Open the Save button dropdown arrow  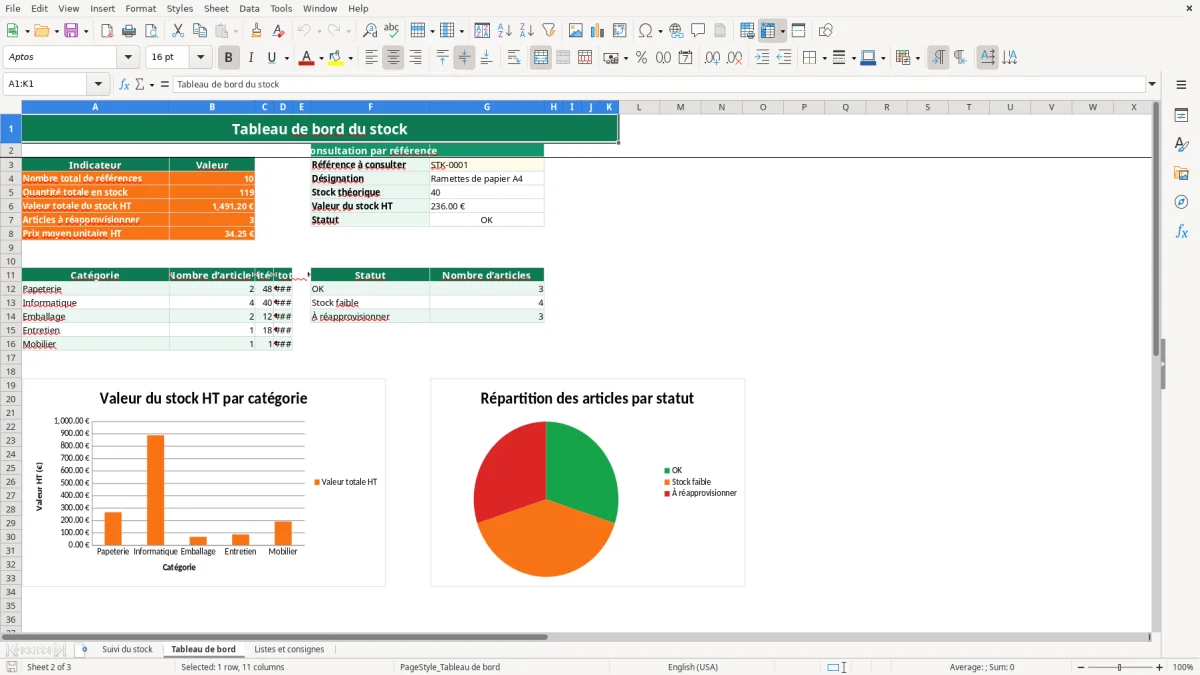point(85,31)
